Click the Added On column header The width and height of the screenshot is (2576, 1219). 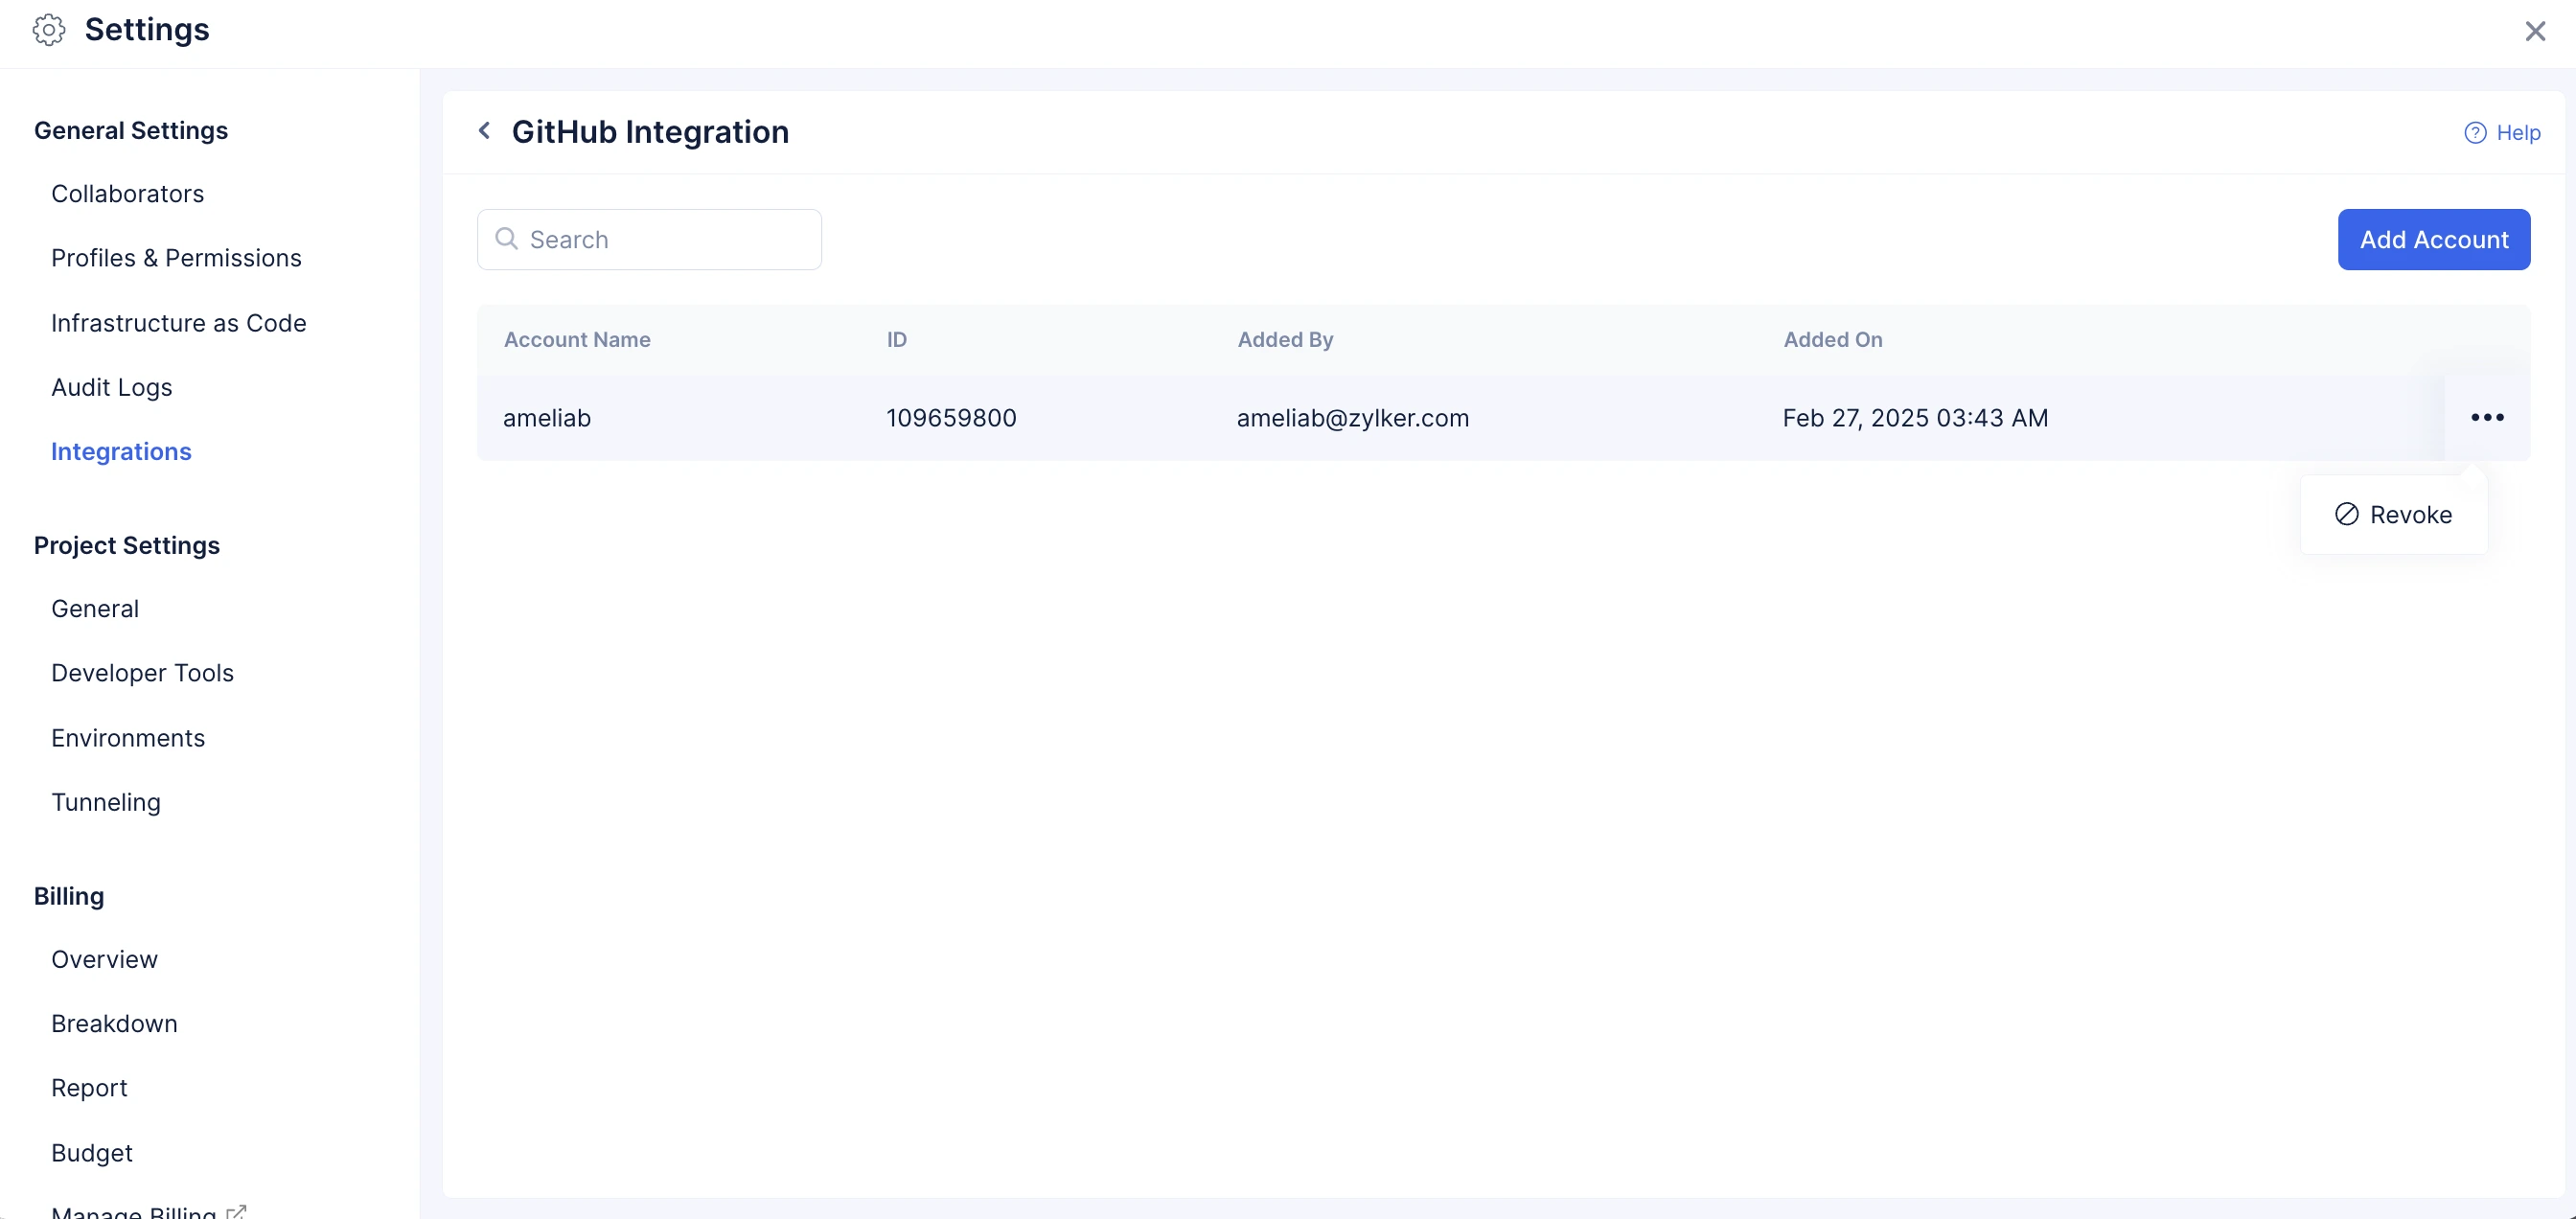(x=1832, y=340)
